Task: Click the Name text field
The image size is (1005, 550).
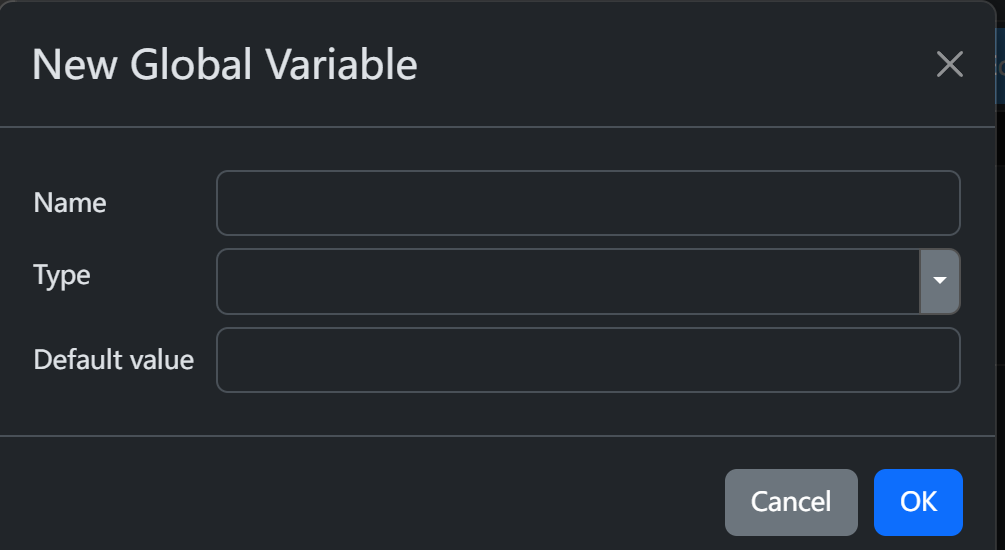Action: 588,203
